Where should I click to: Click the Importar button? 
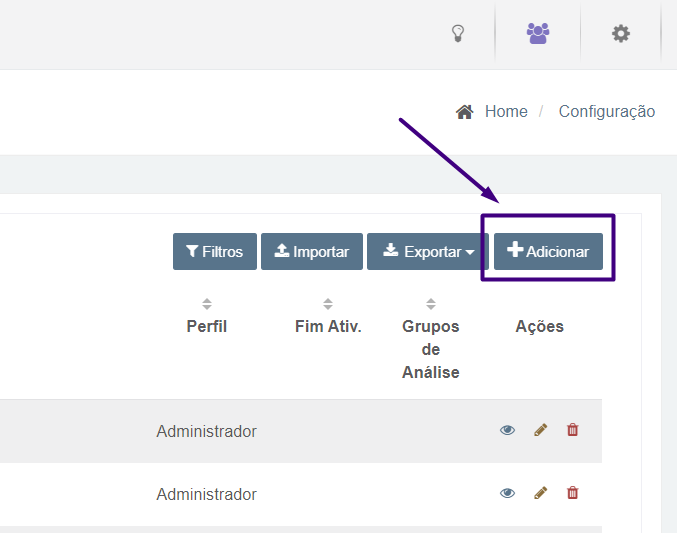tap(311, 252)
